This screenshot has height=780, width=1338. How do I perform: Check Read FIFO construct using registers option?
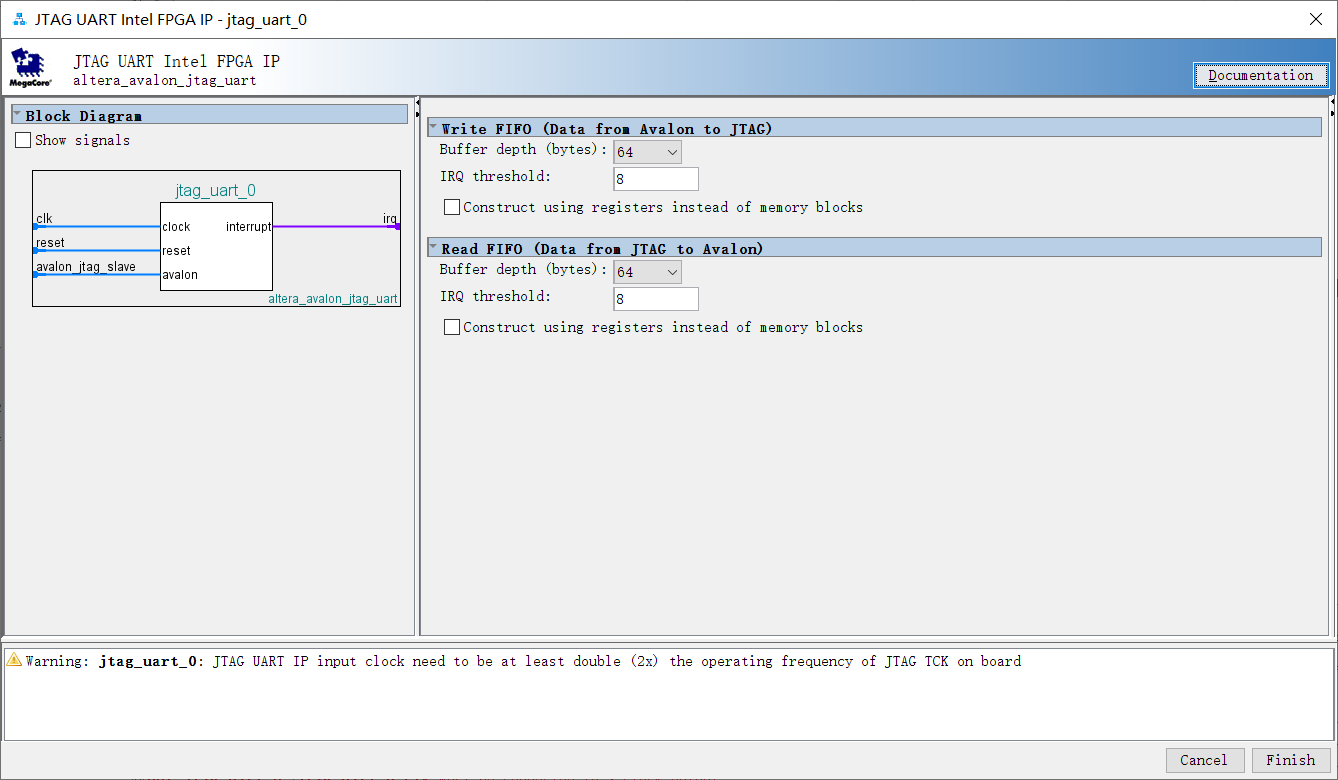click(x=452, y=327)
